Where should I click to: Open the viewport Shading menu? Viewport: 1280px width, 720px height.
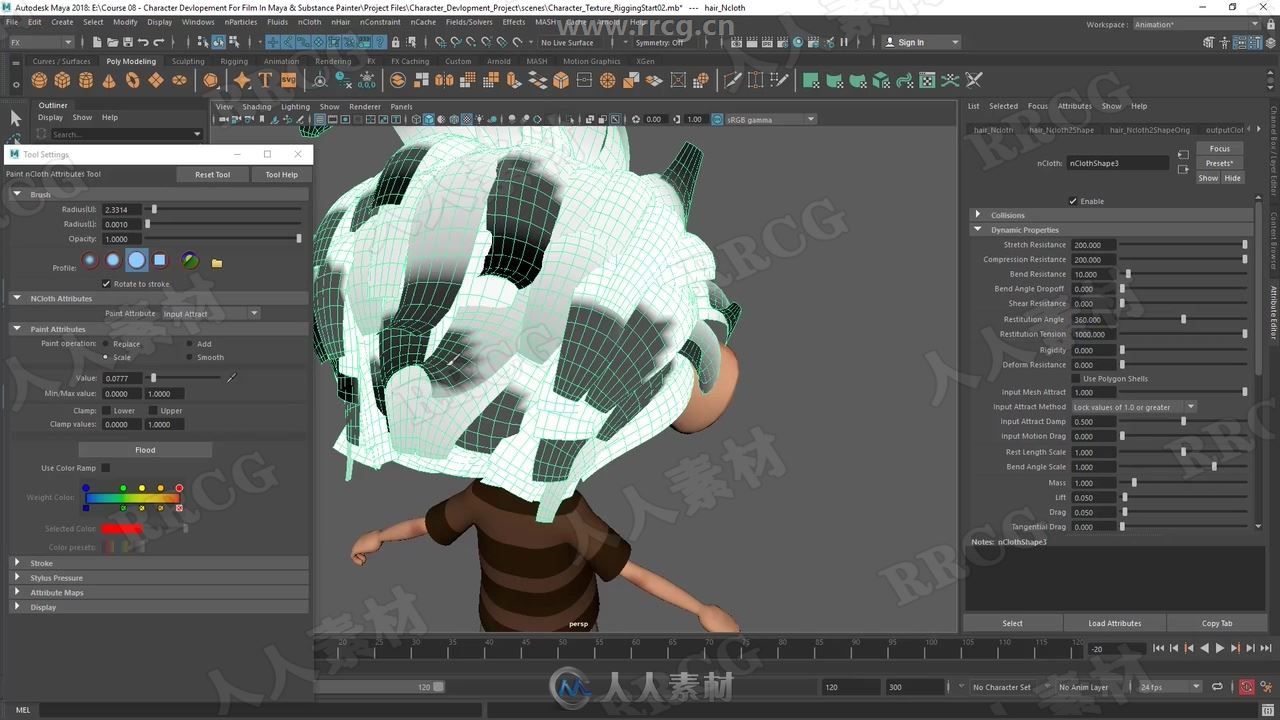click(256, 106)
